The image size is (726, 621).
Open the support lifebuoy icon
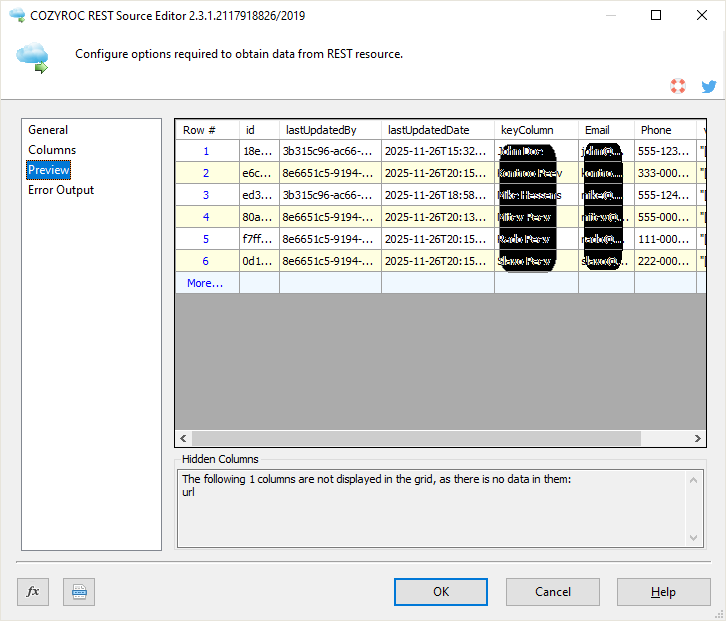tap(678, 86)
